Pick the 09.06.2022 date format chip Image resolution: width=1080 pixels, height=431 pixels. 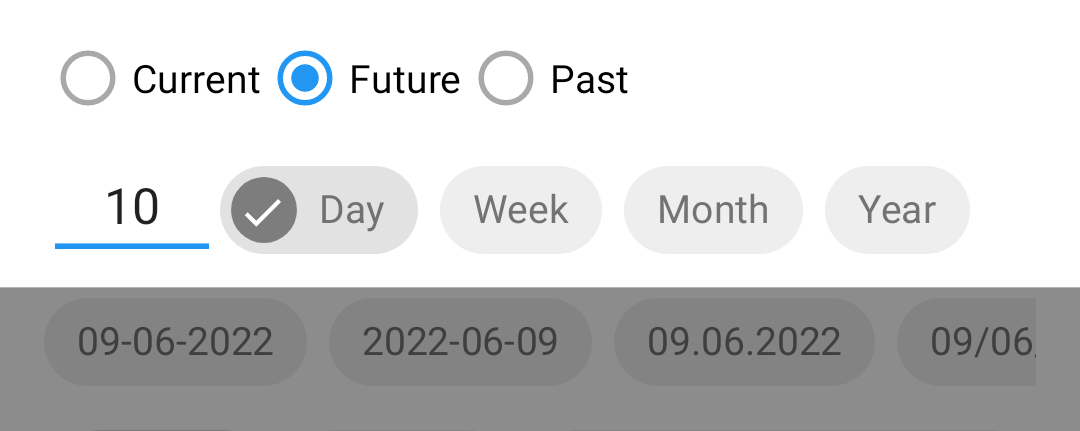click(744, 341)
